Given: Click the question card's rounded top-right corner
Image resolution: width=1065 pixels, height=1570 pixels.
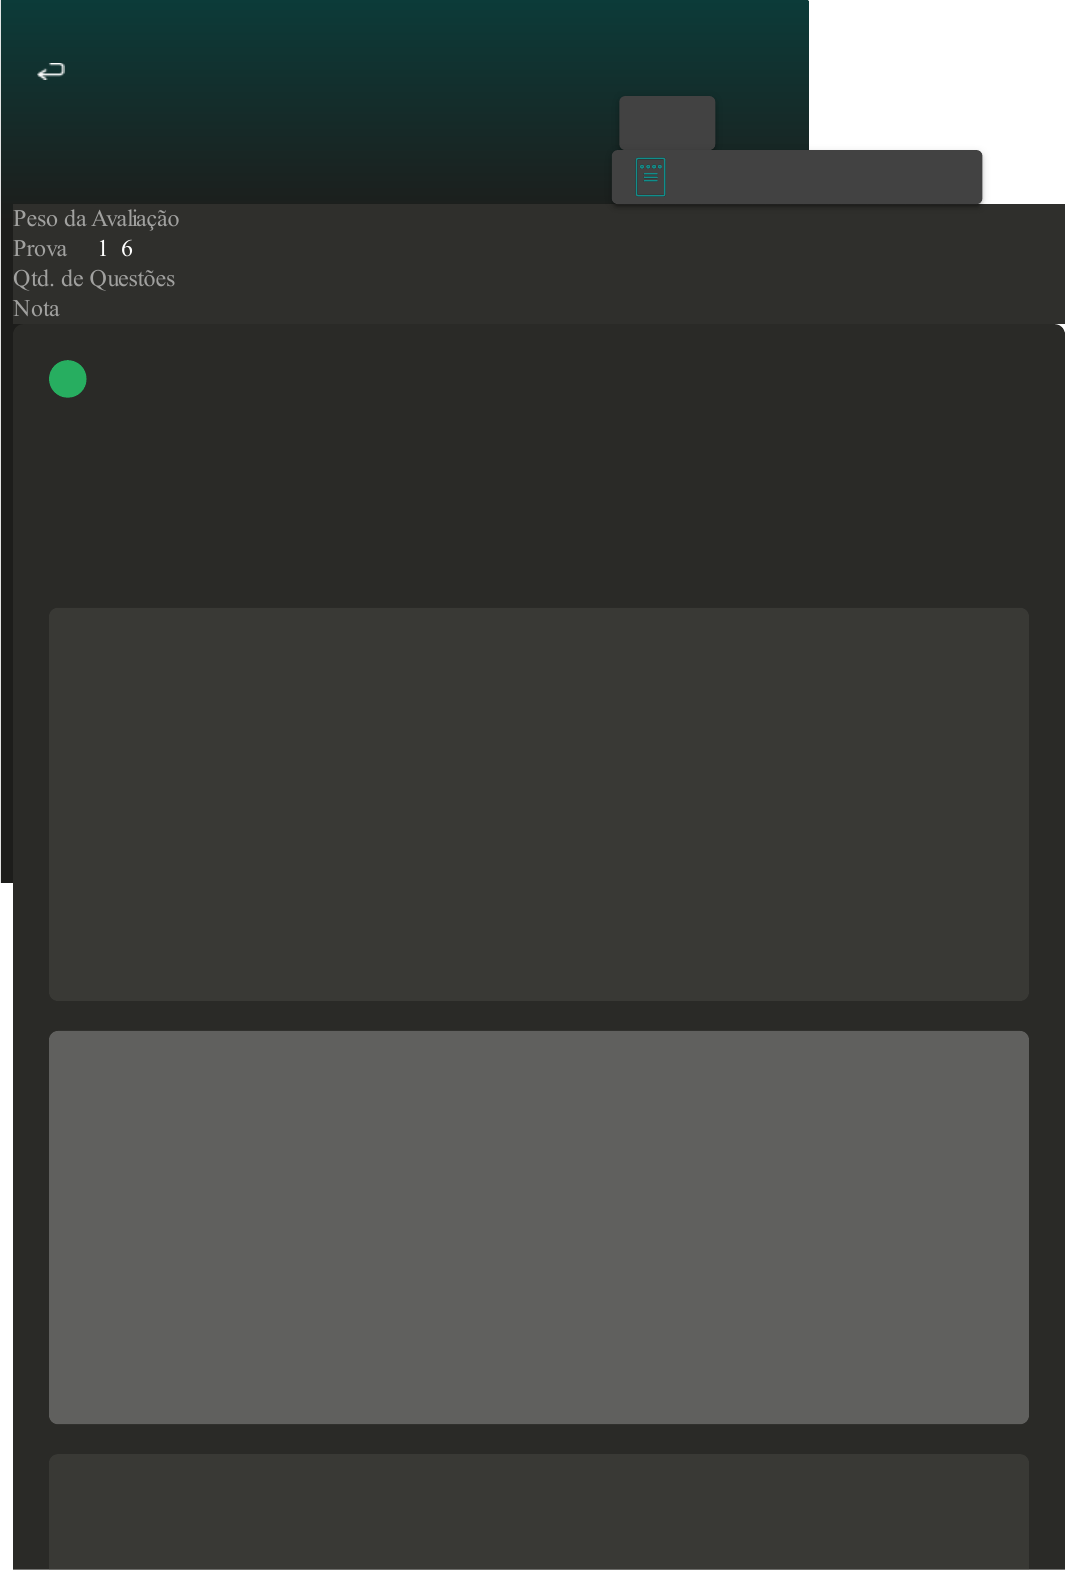Looking at the screenshot, I should [1055, 333].
